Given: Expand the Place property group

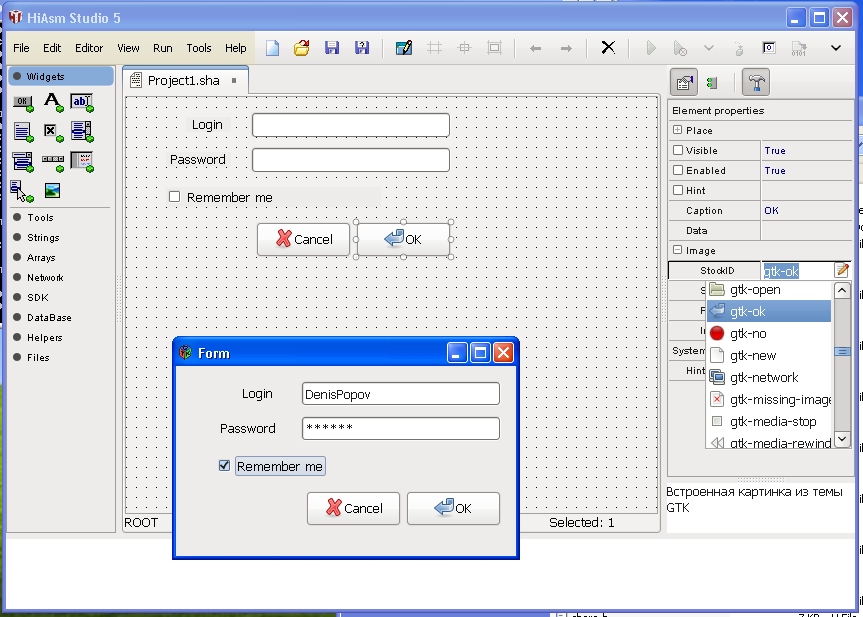Looking at the screenshot, I should 677,131.
